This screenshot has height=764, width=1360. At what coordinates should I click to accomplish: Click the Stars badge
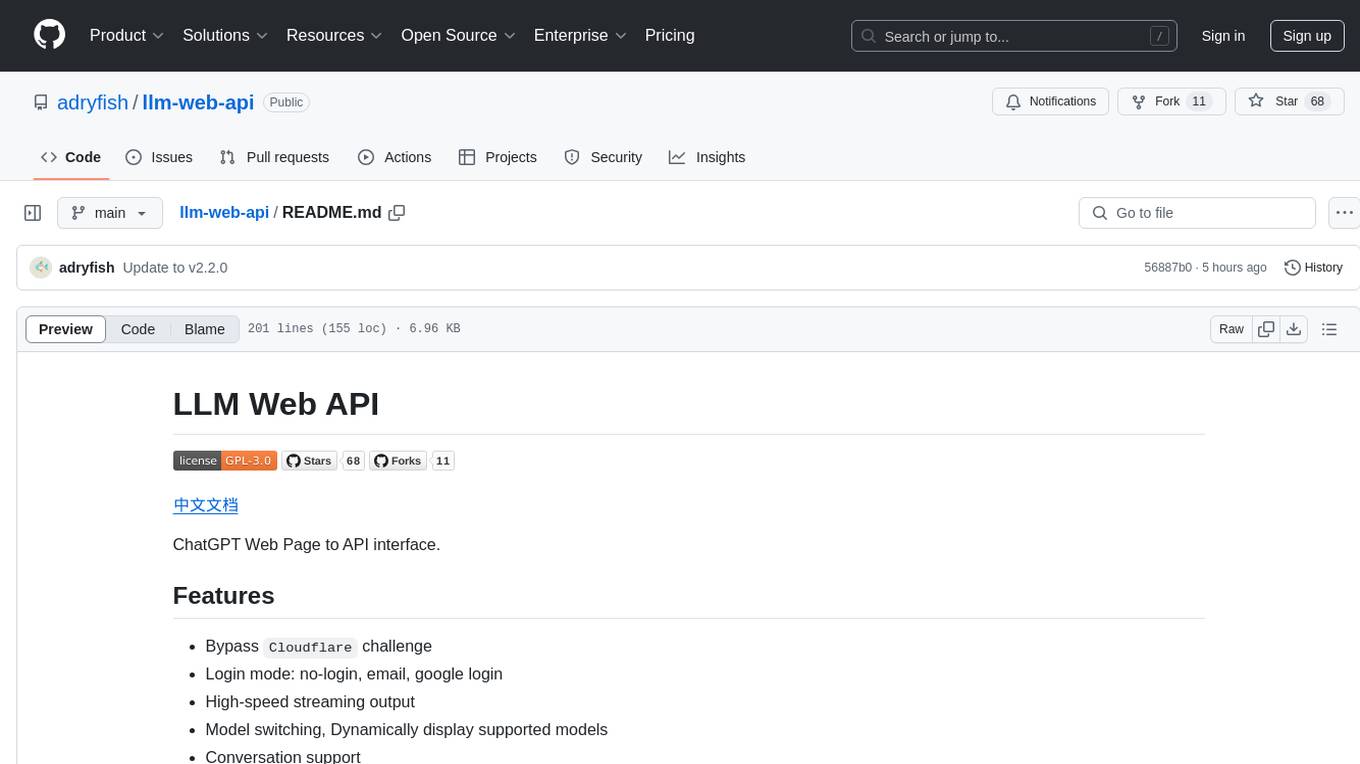[x=308, y=460]
